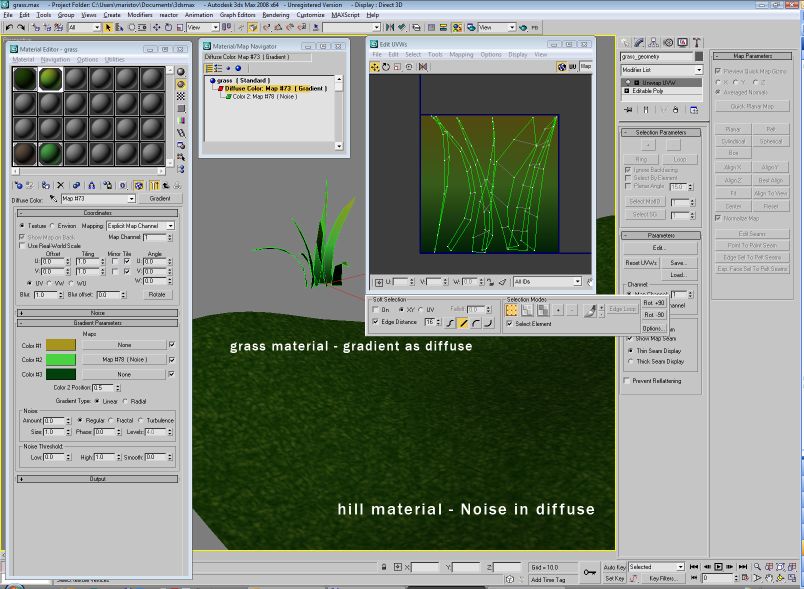The image size is (804, 589).
Task: Choose the Select and Move tool
Action: [x=156, y=27]
